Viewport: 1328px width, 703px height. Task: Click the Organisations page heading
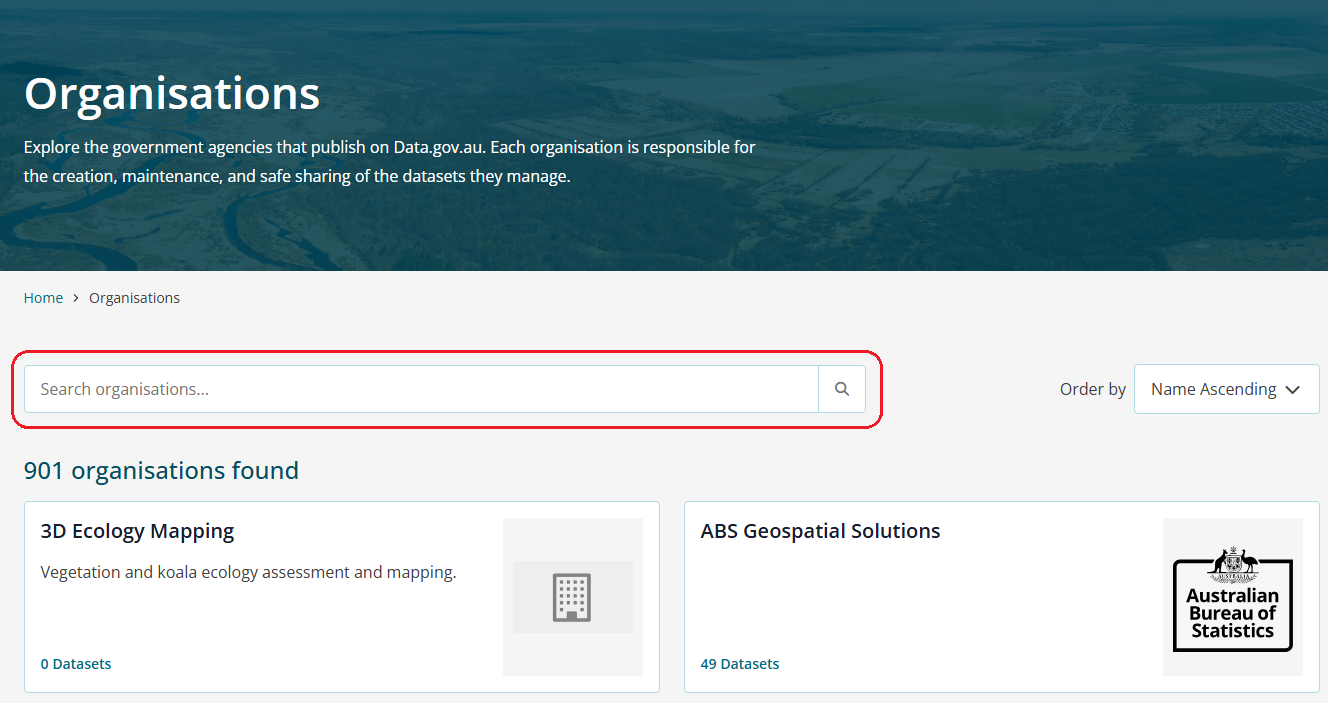(172, 93)
